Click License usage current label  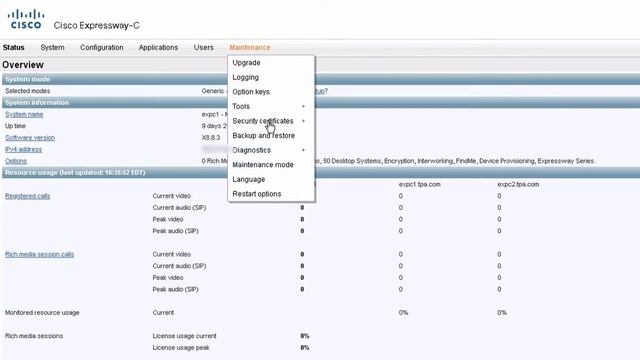(184, 336)
